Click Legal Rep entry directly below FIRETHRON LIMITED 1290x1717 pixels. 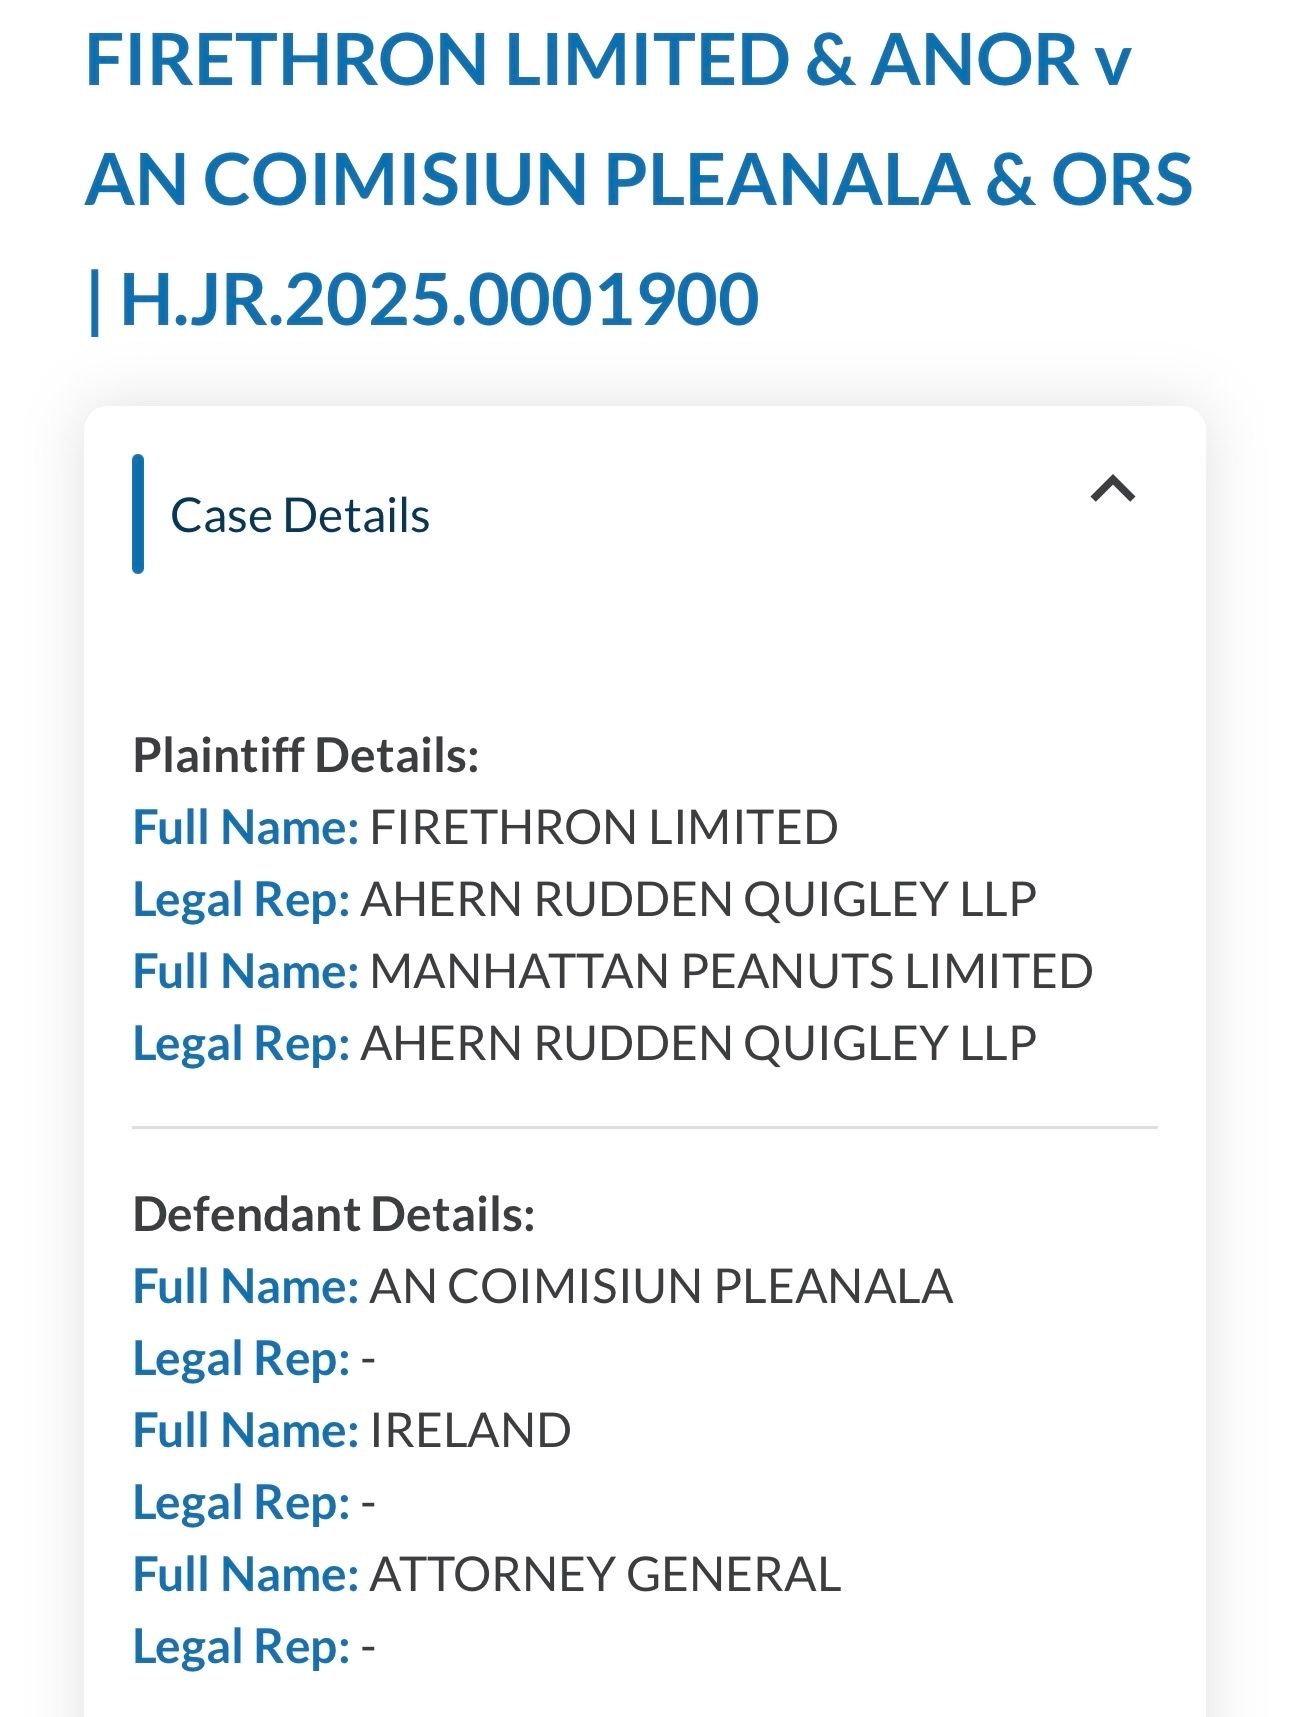697,900
